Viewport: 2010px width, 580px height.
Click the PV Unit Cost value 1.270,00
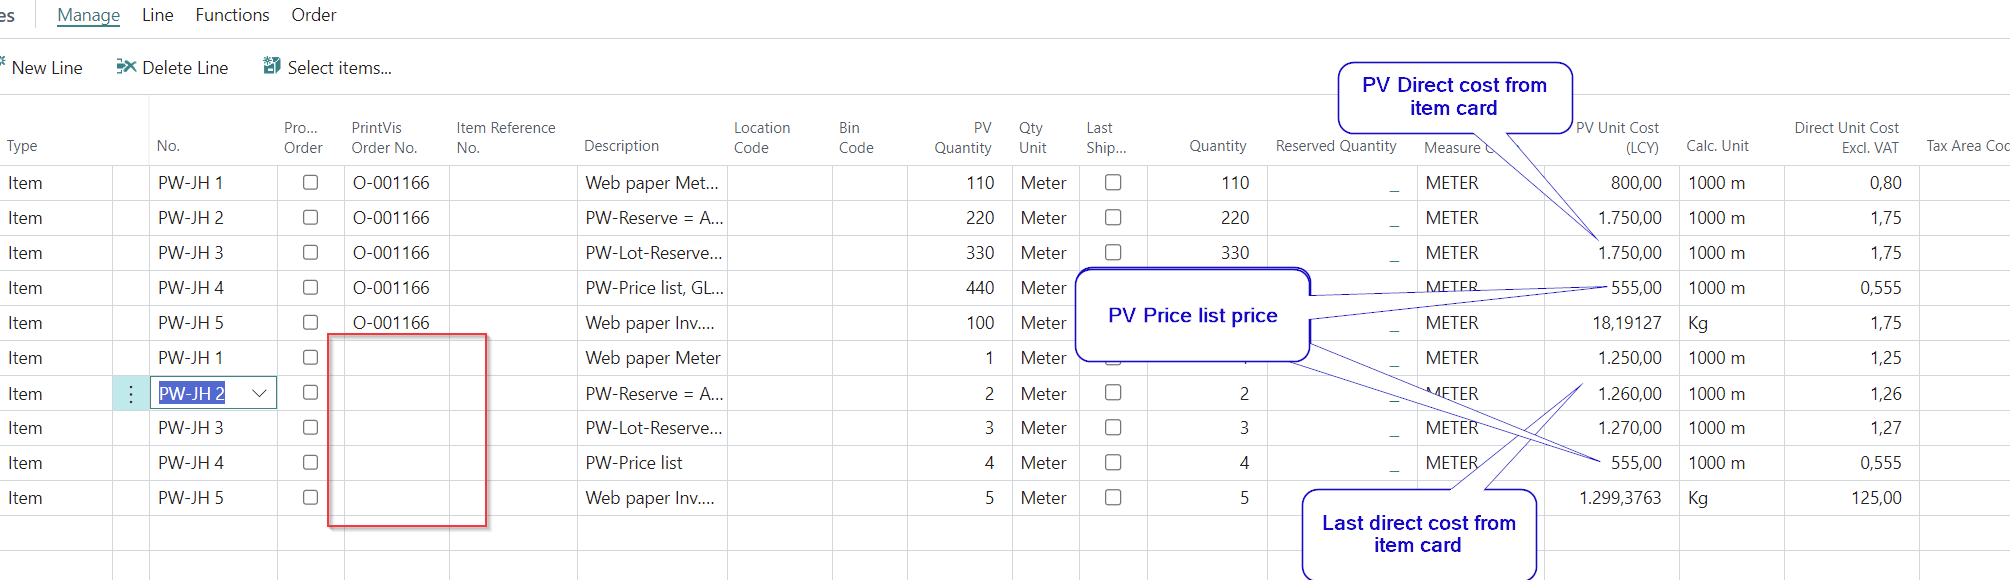click(x=1630, y=428)
